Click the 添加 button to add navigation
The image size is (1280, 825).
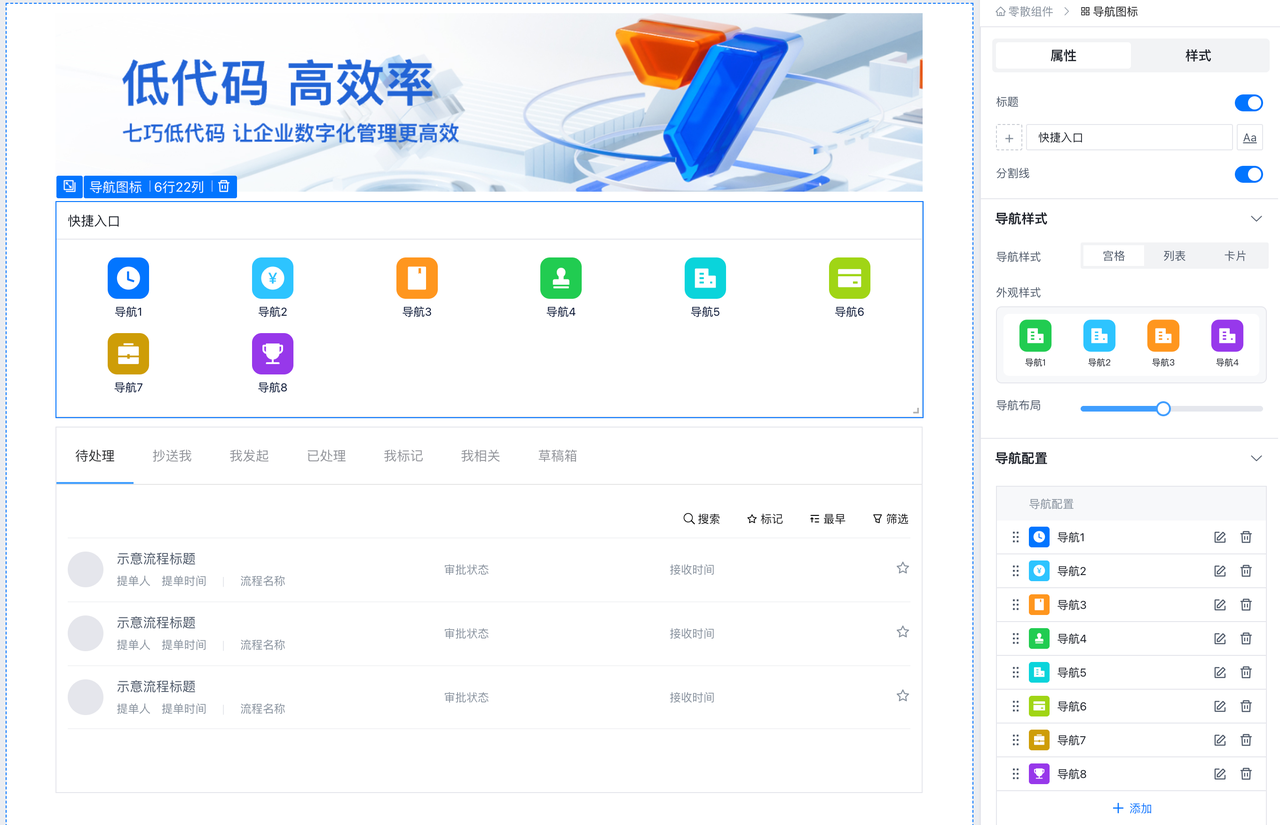[x=1132, y=808]
